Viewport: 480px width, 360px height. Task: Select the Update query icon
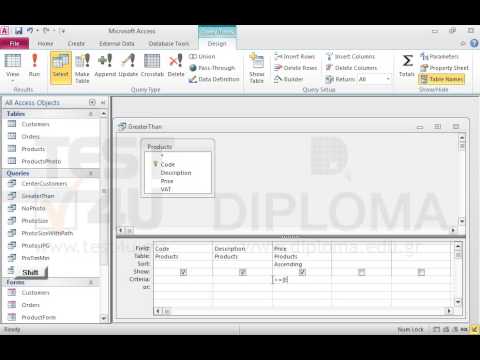[x=128, y=65]
